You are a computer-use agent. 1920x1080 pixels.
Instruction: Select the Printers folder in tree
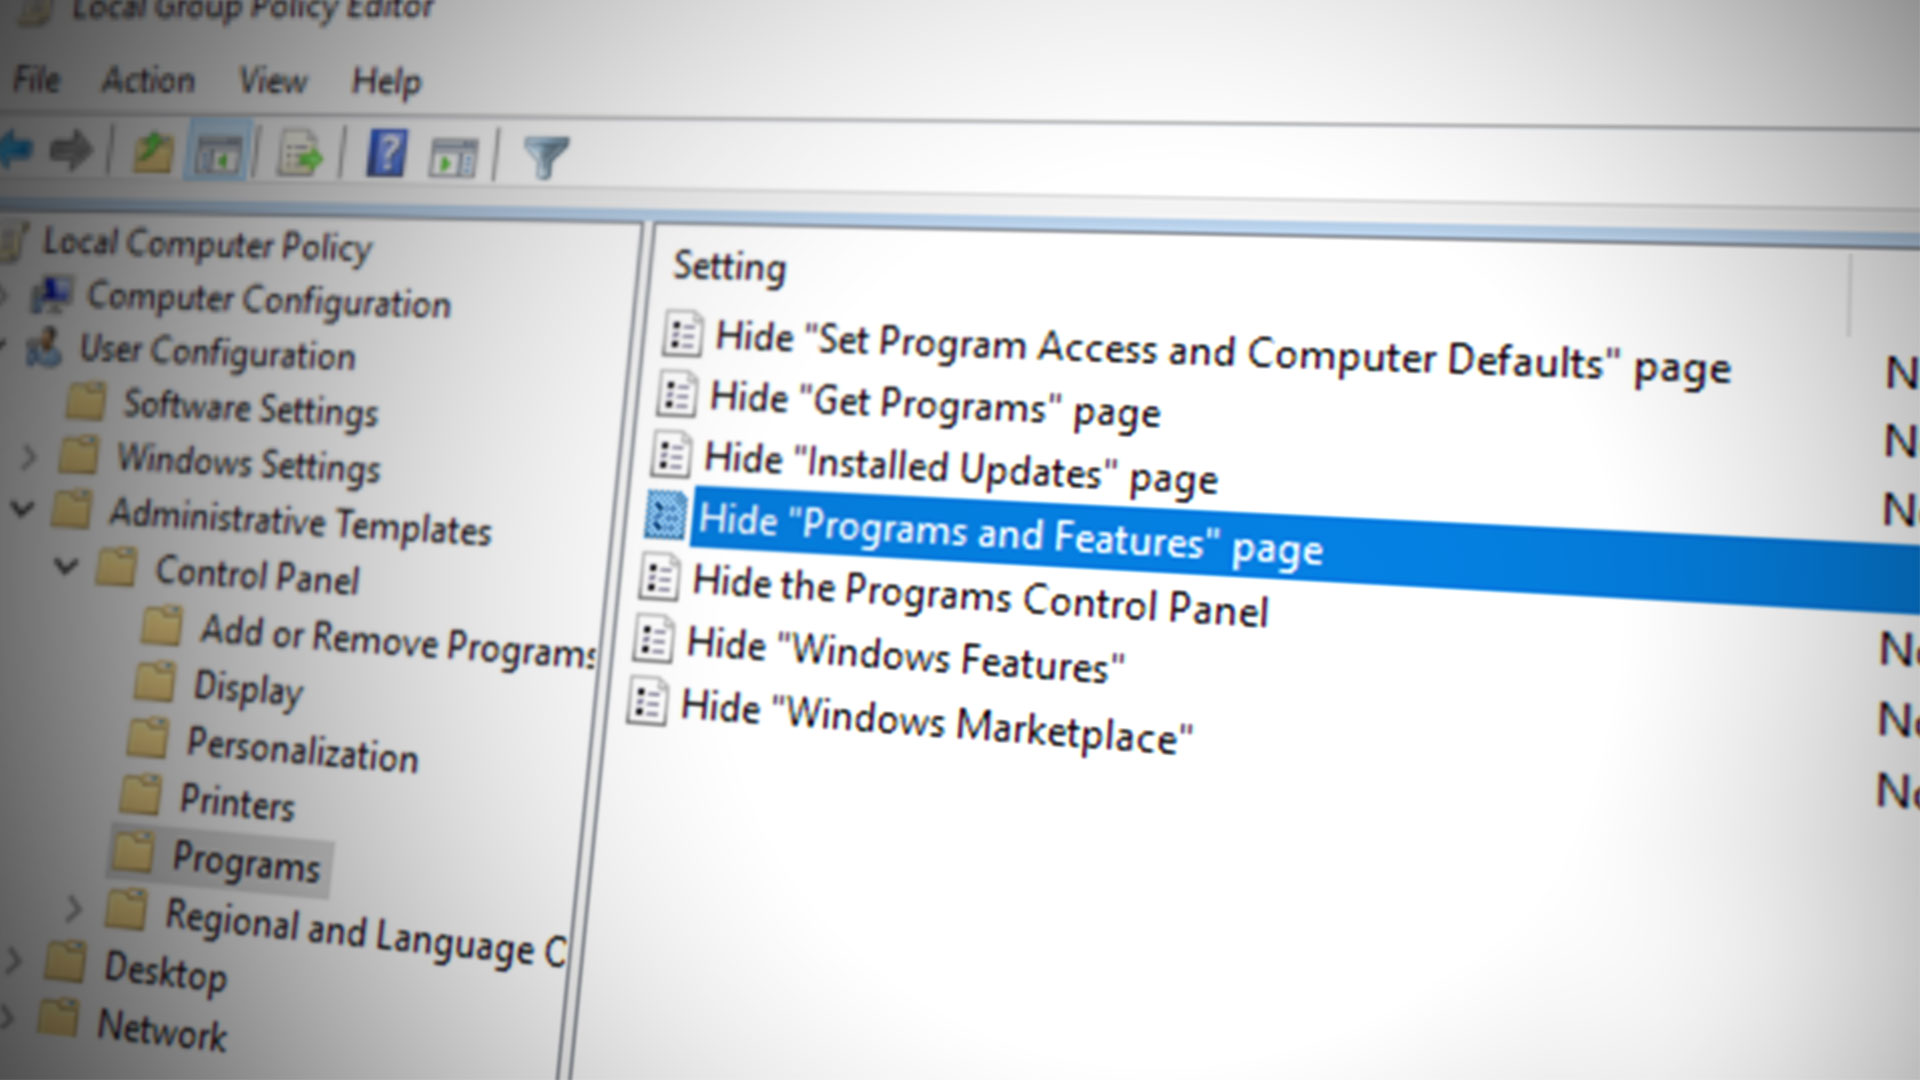pyautogui.click(x=236, y=802)
